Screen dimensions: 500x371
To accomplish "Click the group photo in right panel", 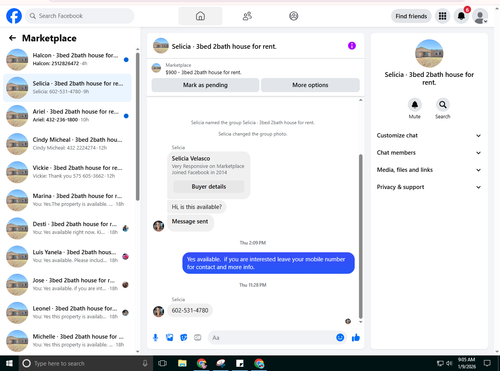I will (429, 54).
